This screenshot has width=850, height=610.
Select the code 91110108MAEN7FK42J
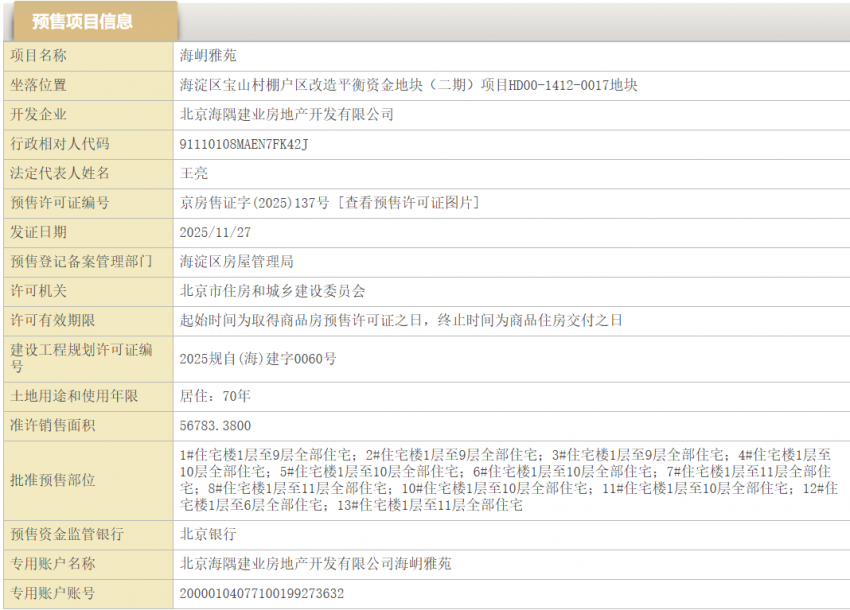pyautogui.click(x=244, y=144)
